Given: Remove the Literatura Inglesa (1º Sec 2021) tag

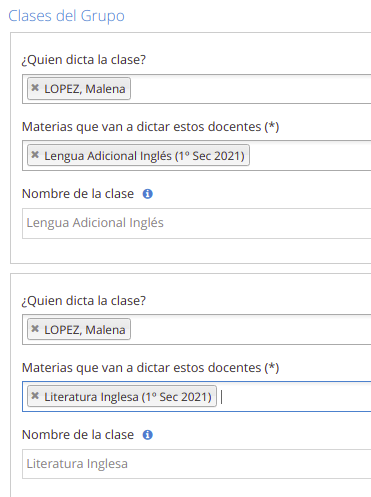Looking at the screenshot, I should [35, 396].
